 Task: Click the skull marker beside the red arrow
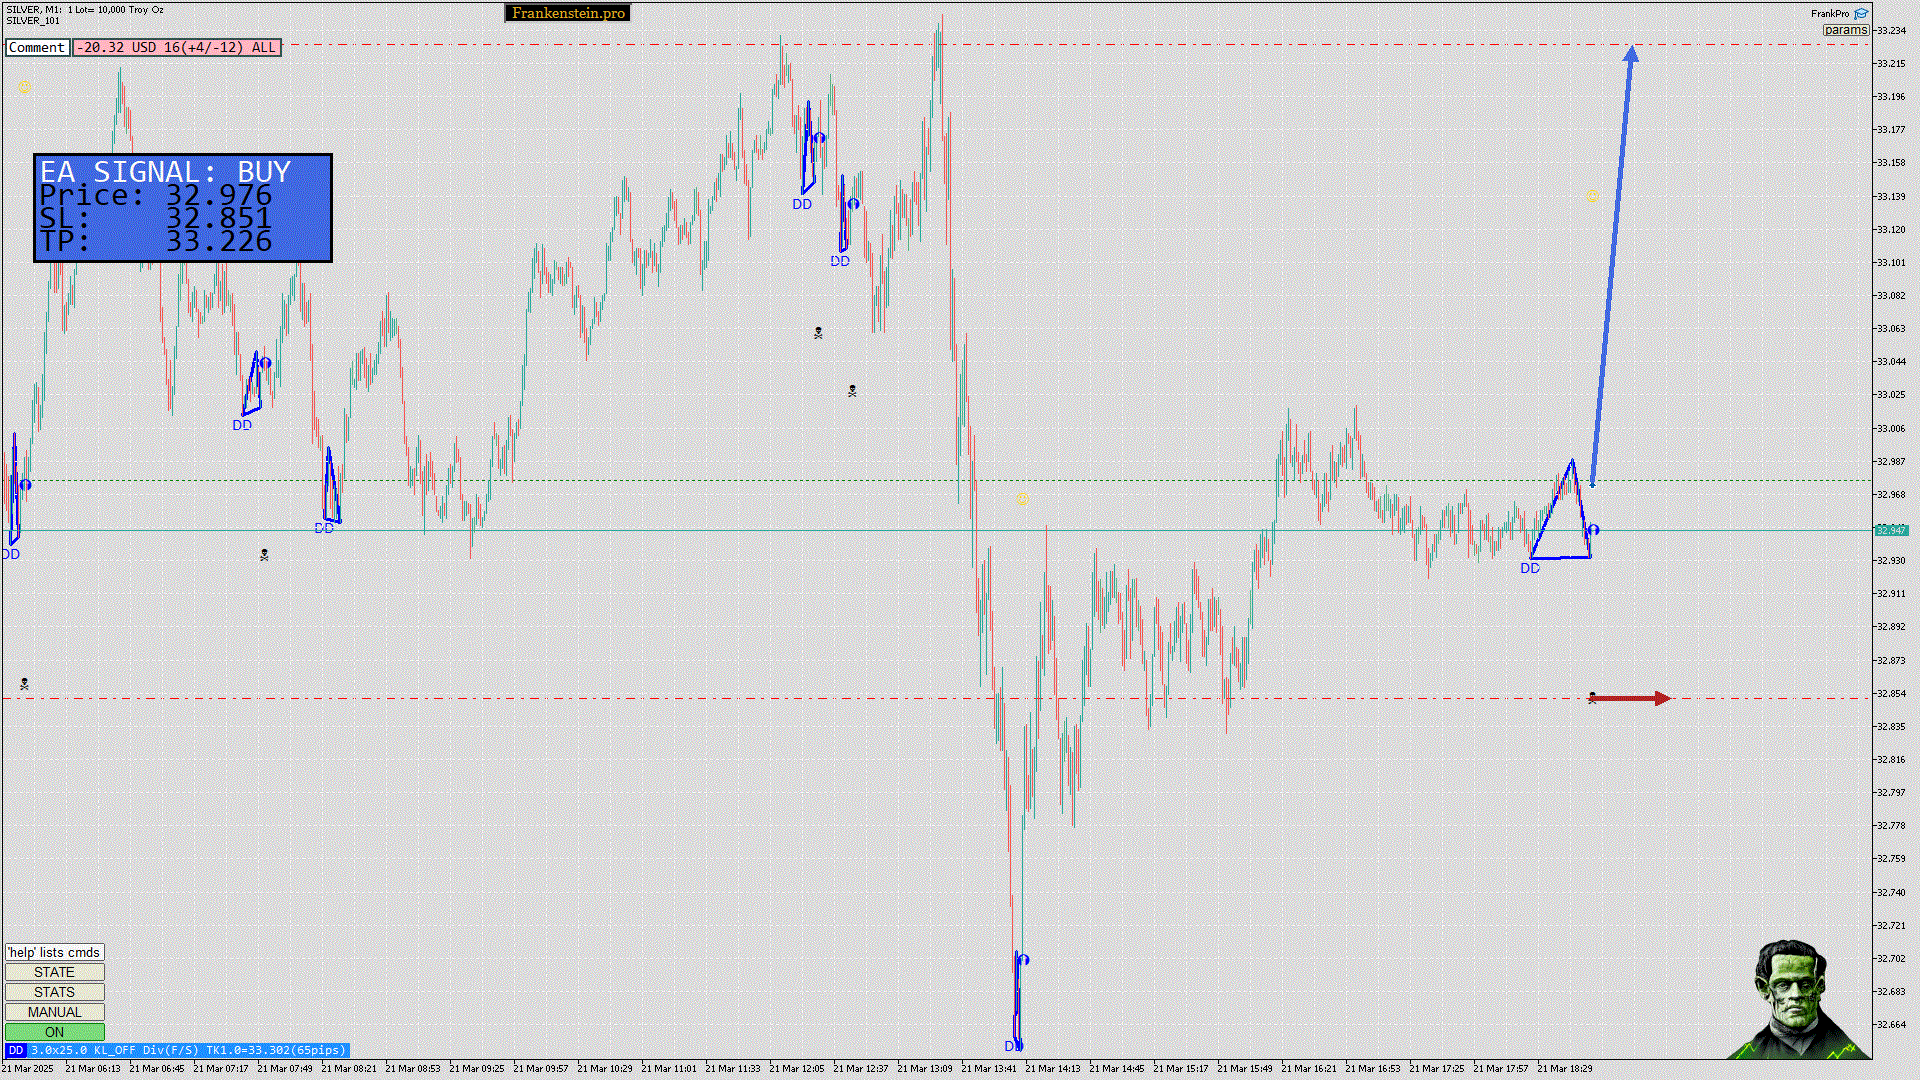coord(1592,698)
